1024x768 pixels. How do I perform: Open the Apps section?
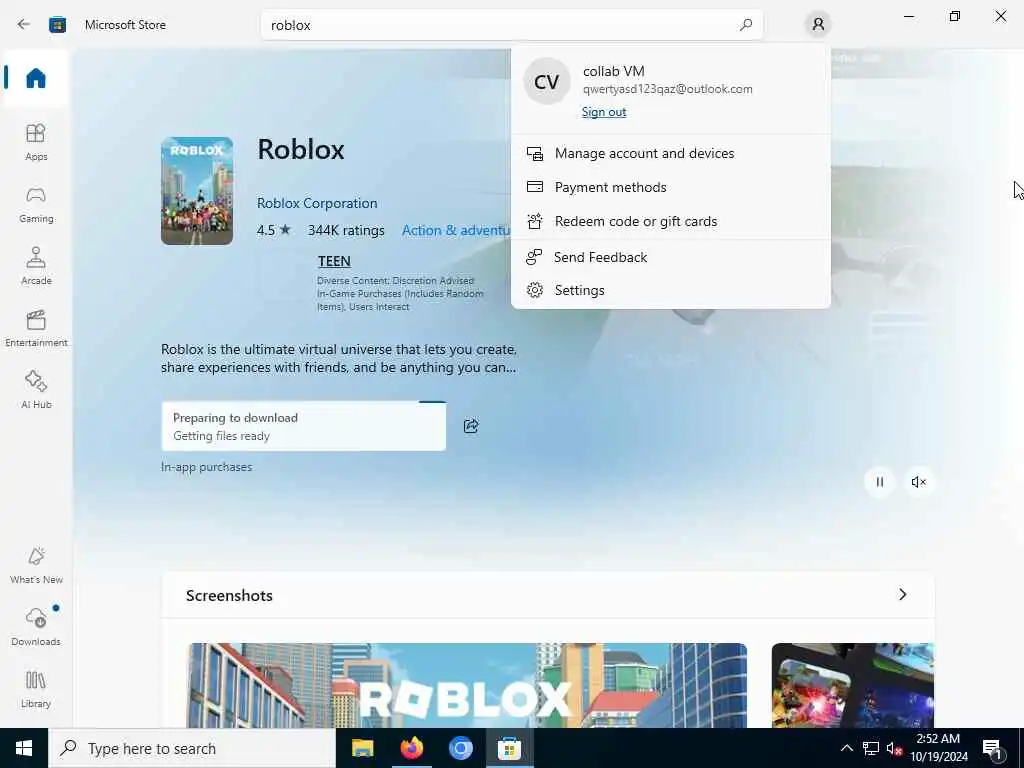[36, 142]
